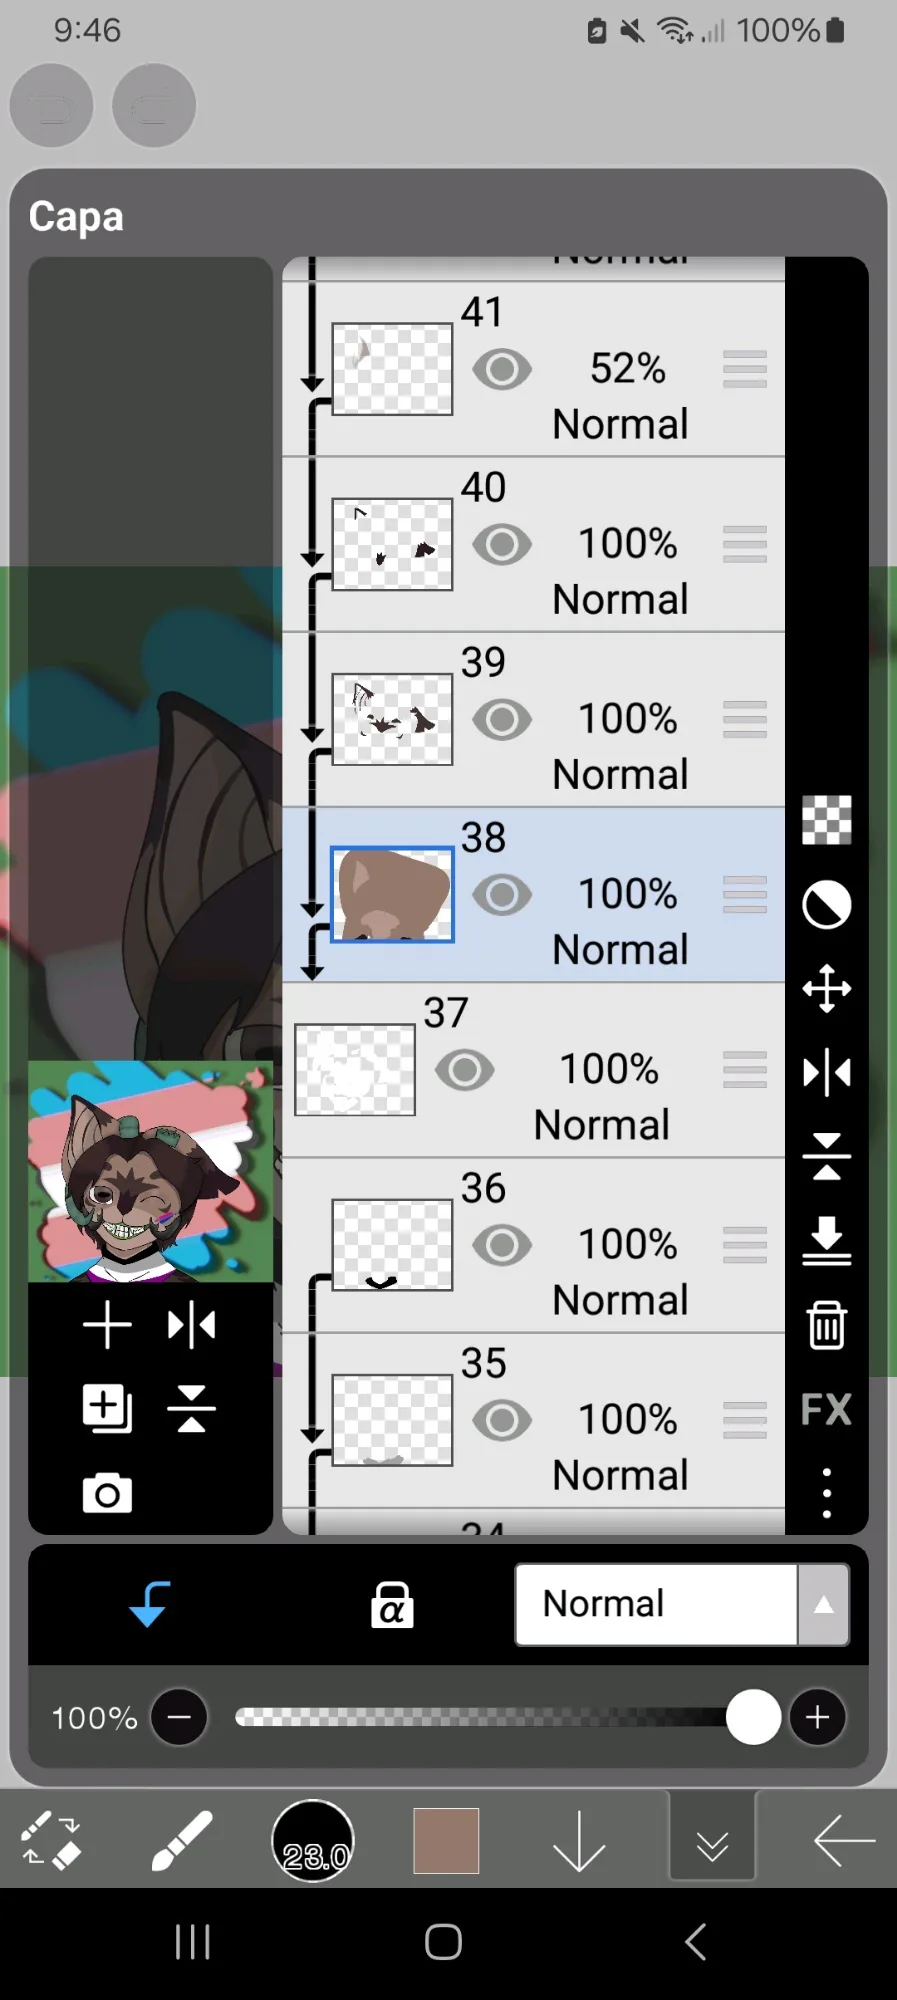Increase opacity with the plus button
This screenshot has width=897, height=2000.
pyautogui.click(x=817, y=1717)
